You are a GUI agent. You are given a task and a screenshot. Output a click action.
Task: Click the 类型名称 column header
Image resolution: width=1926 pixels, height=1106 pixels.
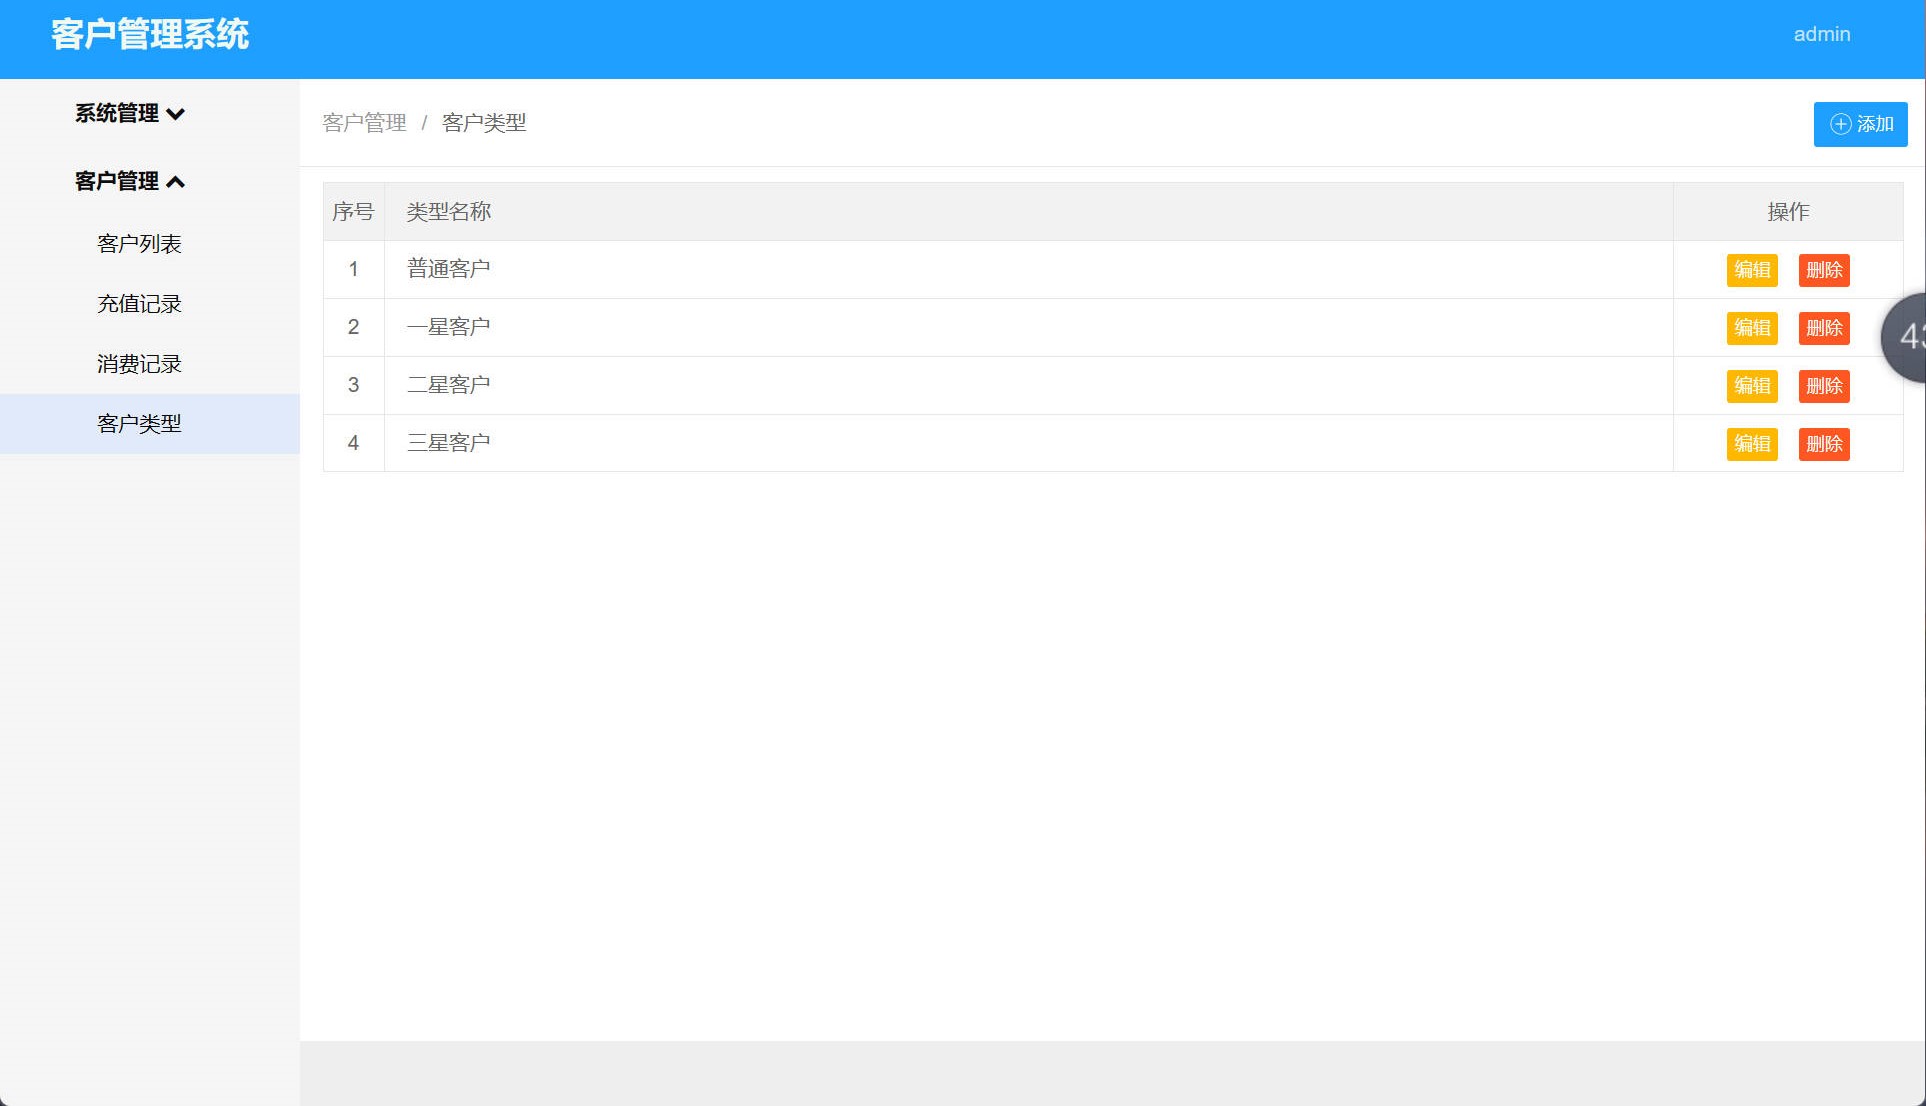click(448, 211)
